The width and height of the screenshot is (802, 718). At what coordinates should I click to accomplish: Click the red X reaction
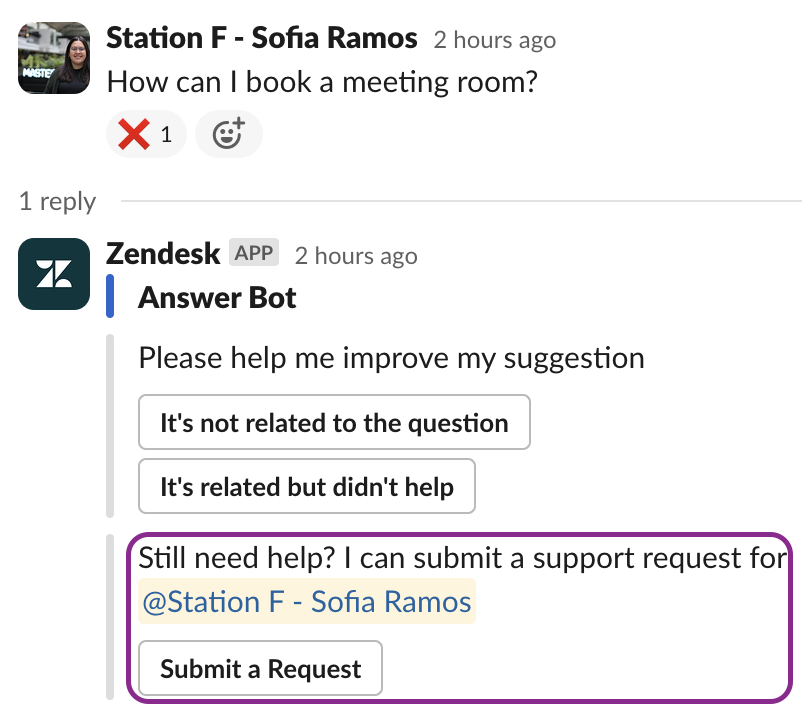pyautogui.click(x=146, y=134)
